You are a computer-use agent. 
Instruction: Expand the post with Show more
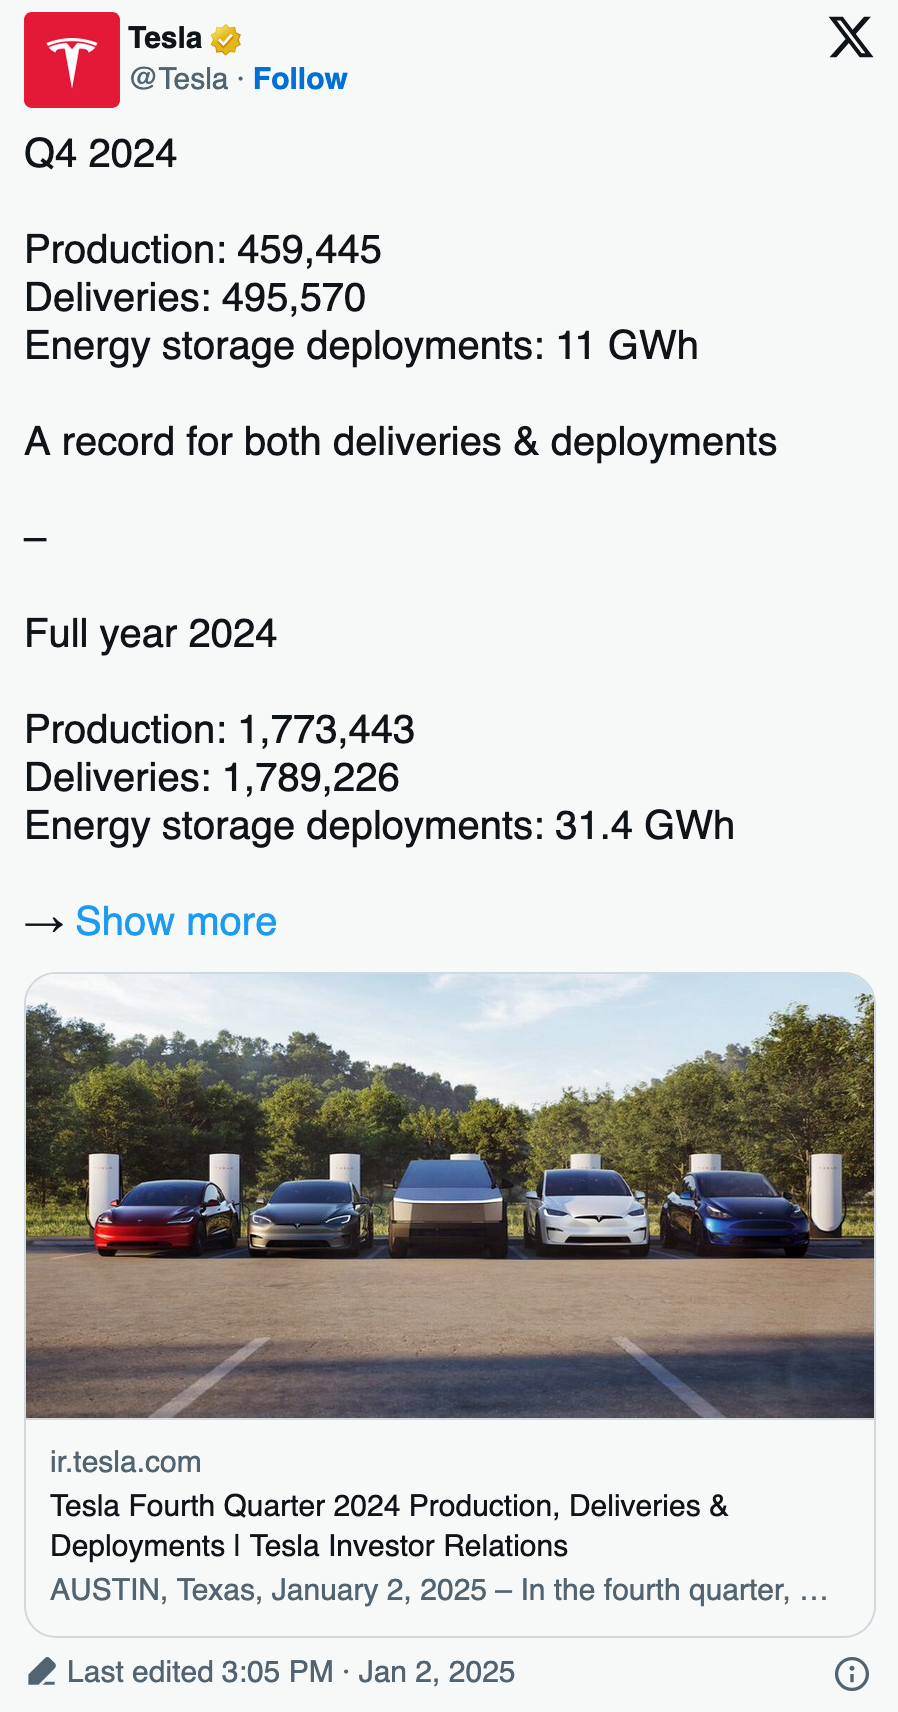176,921
